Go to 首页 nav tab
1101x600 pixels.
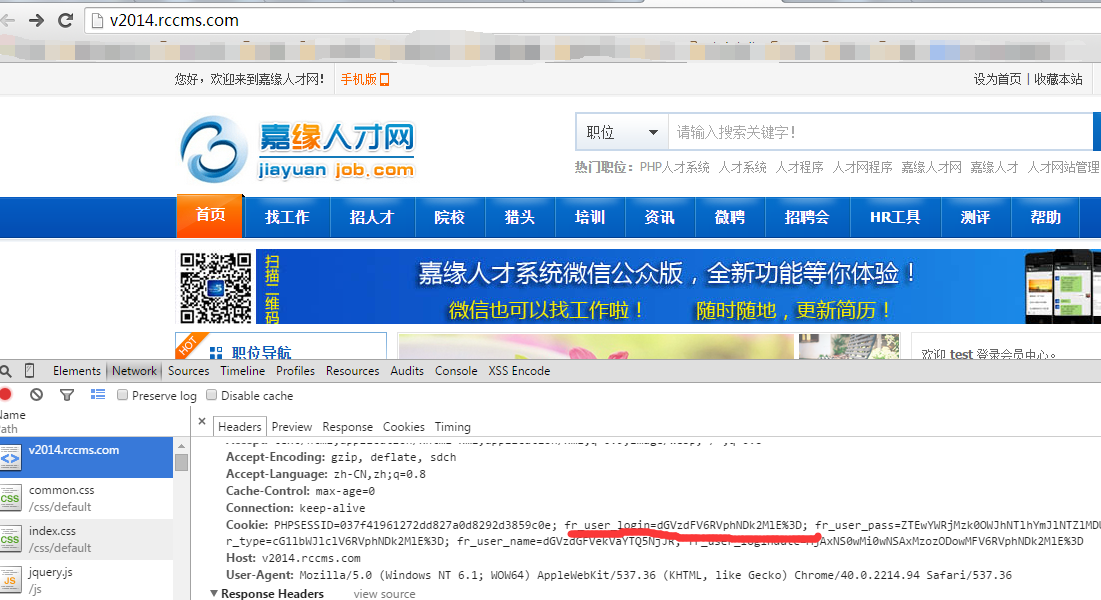coord(210,216)
